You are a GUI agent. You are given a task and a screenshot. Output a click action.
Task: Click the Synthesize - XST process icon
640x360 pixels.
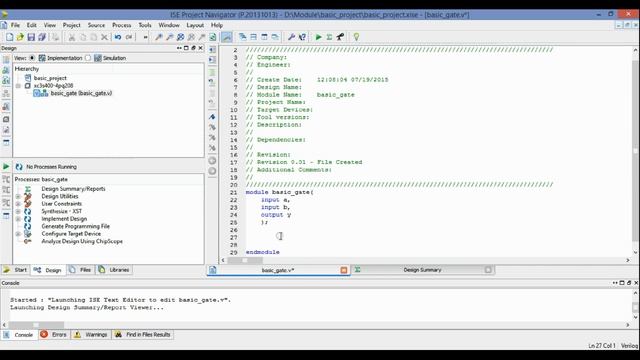coord(27,211)
